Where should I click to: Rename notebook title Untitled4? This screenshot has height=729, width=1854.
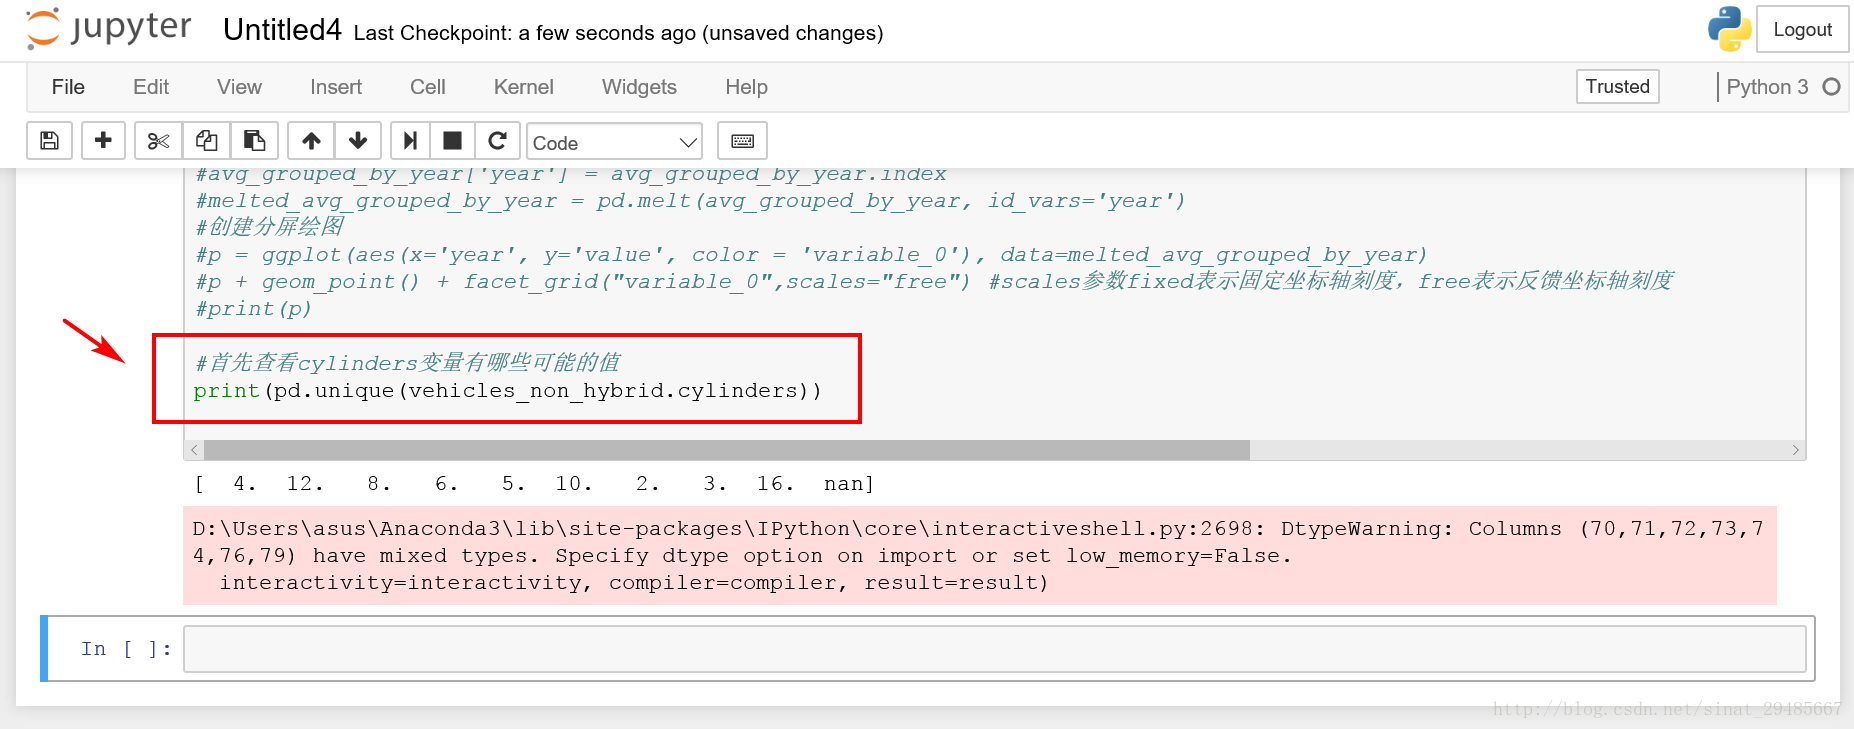coord(282,30)
